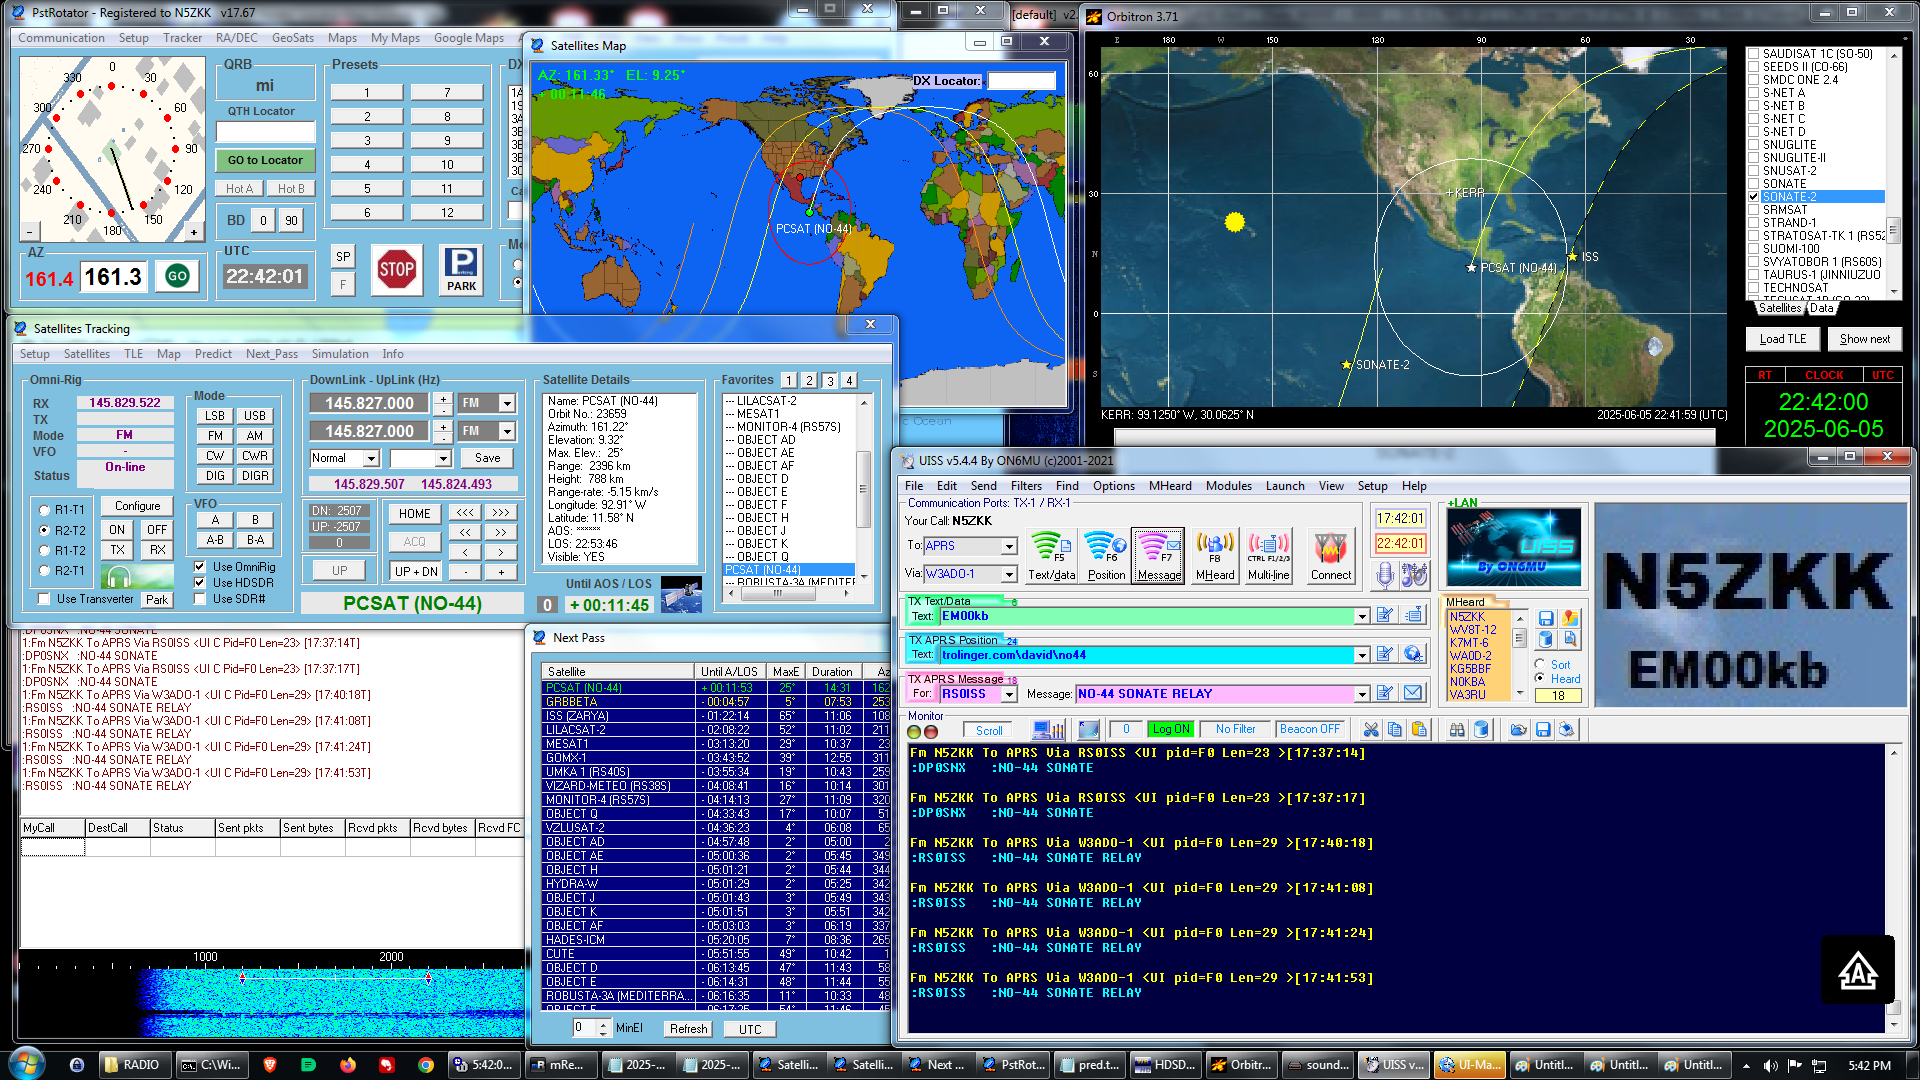This screenshot has width=1920, height=1080.
Task: Click the open folder icon in Monitor toolbar
Action: [1518, 730]
